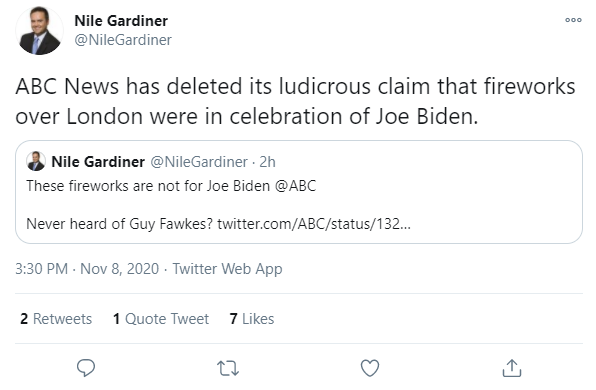Image resolution: width=596 pixels, height=390 pixels.
Task: Like the tweet with heart icon
Action: click(x=370, y=368)
